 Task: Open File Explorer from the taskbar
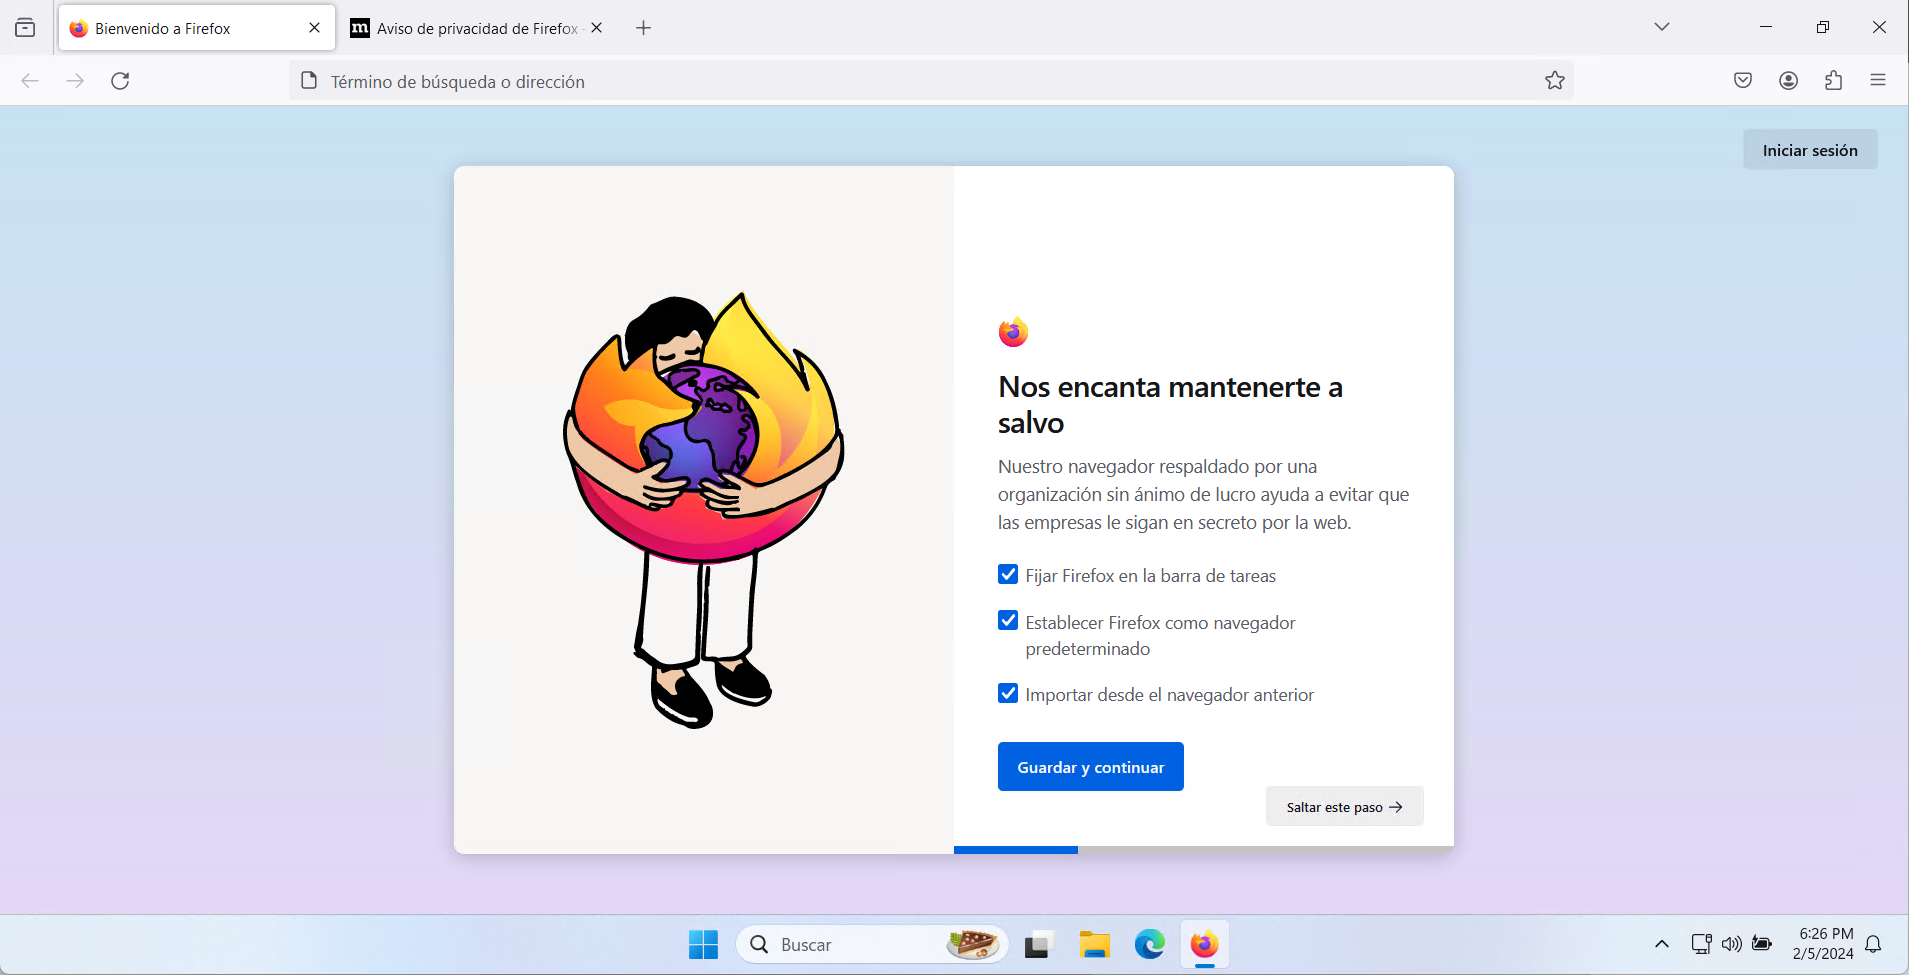(1094, 944)
